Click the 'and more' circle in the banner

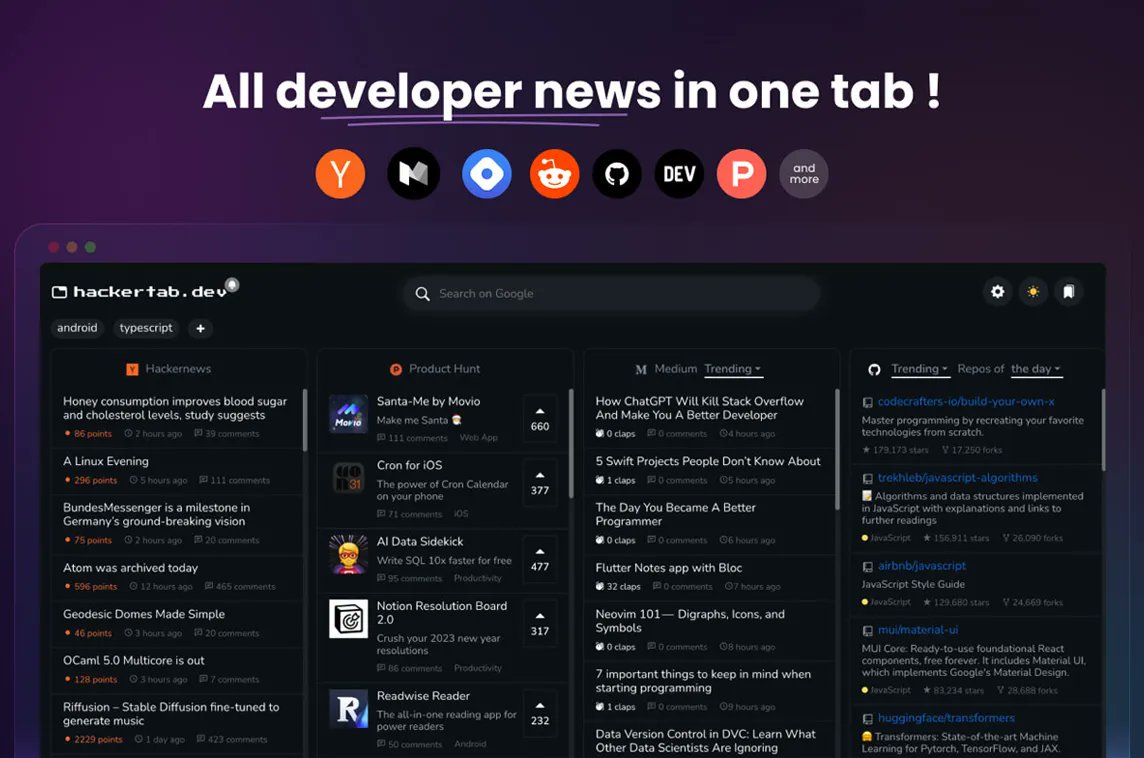pos(804,174)
